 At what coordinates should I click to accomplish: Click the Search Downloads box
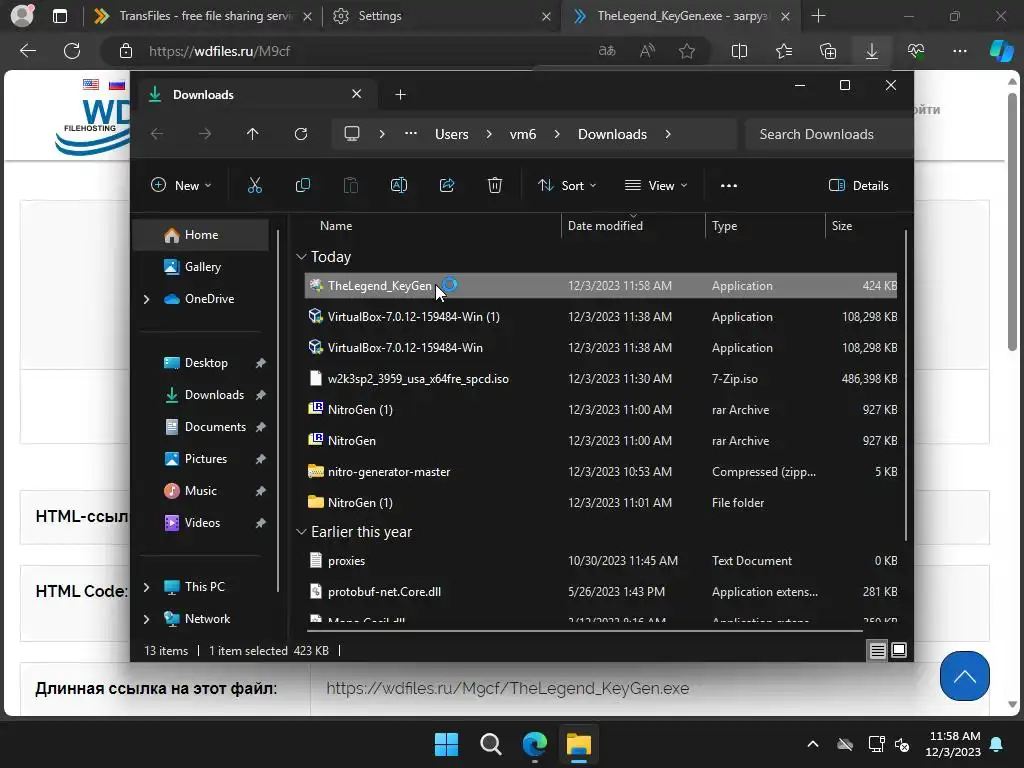click(x=828, y=134)
